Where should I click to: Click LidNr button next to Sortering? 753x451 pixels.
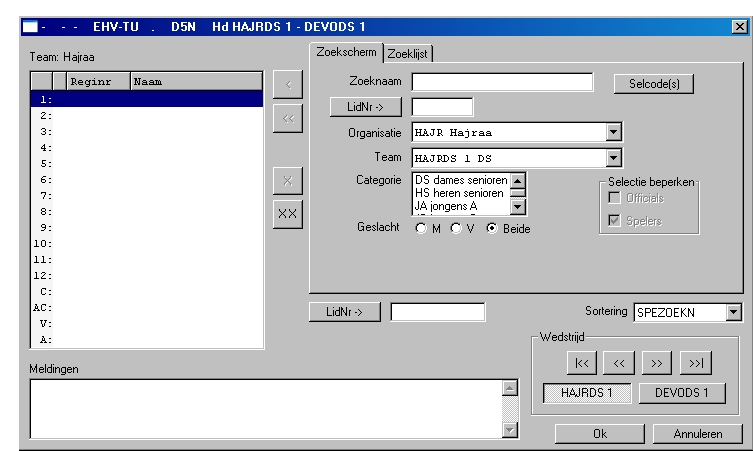344,312
